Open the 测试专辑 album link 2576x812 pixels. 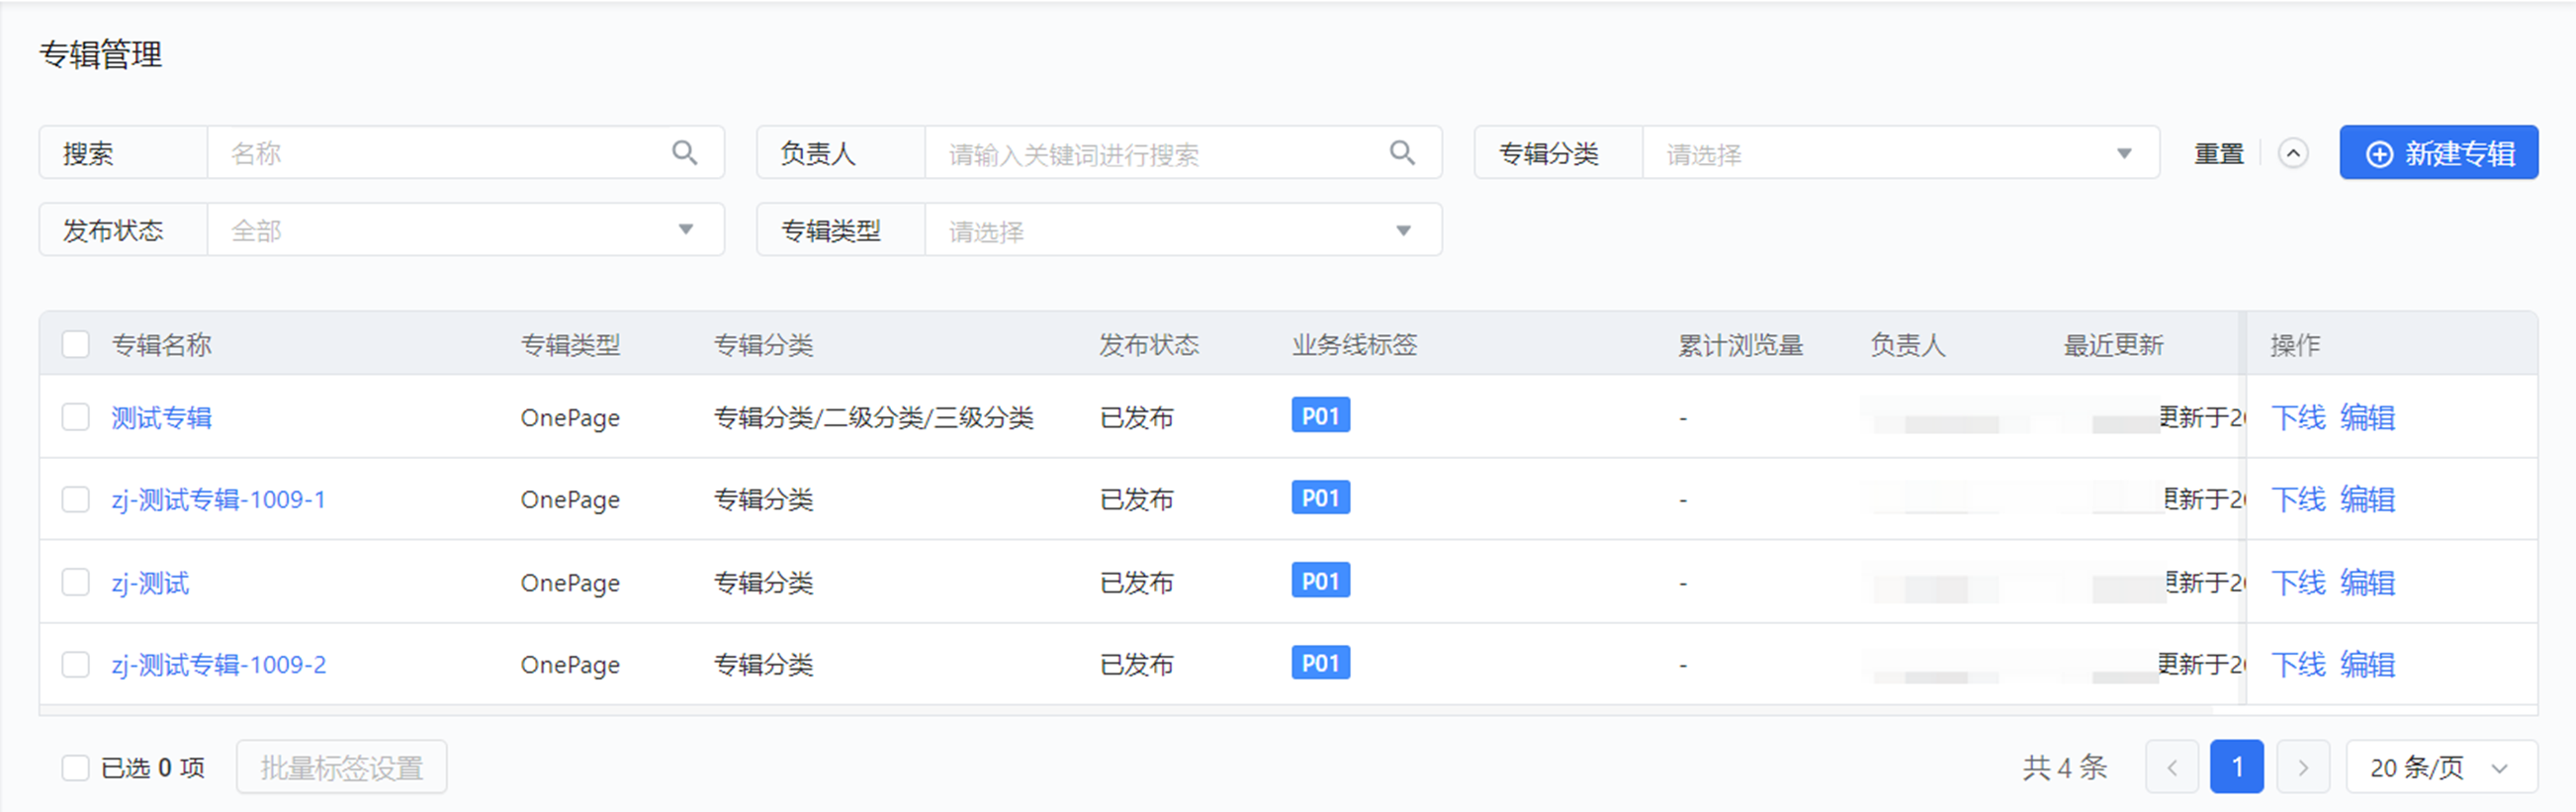[x=162, y=417]
